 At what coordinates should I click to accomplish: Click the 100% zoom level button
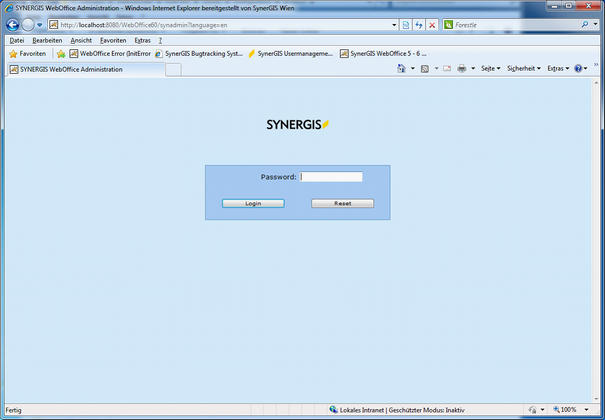coord(565,410)
